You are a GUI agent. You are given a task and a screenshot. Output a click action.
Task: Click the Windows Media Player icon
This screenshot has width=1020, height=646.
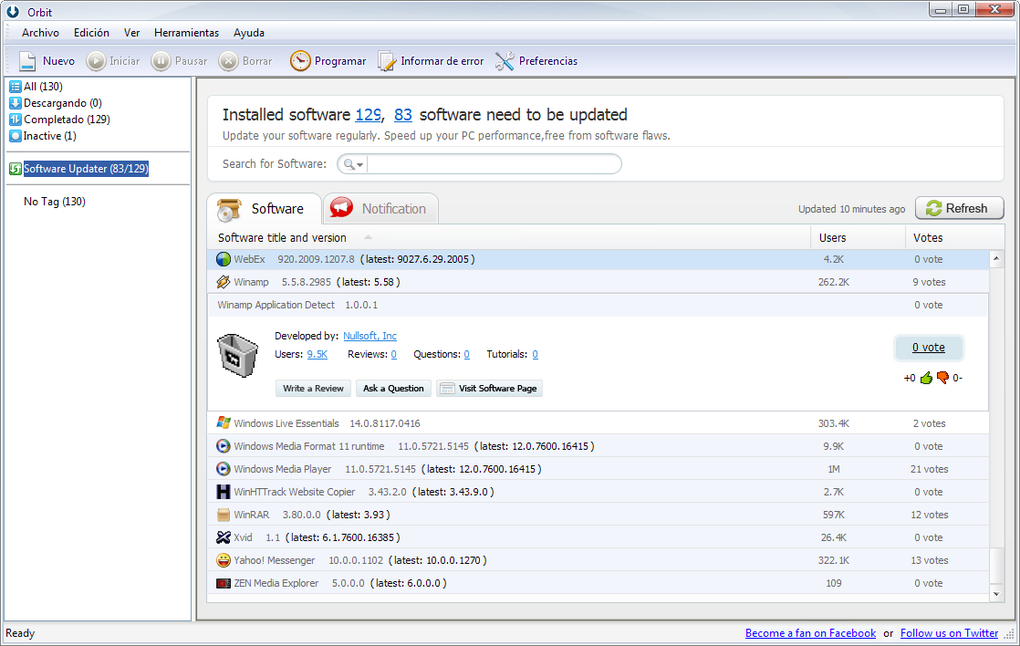(x=224, y=469)
